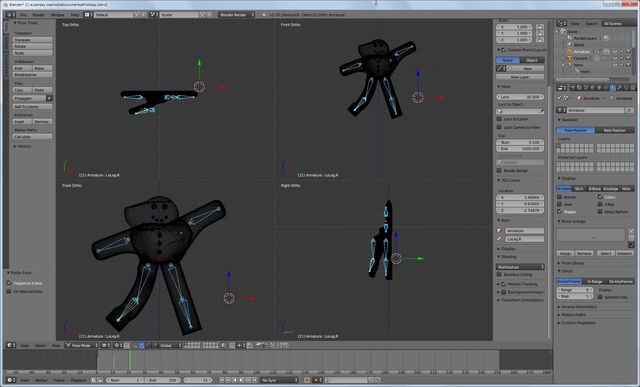Click the jump to end frame button
640x387 pixels.
pyautogui.click(x=255, y=380)
